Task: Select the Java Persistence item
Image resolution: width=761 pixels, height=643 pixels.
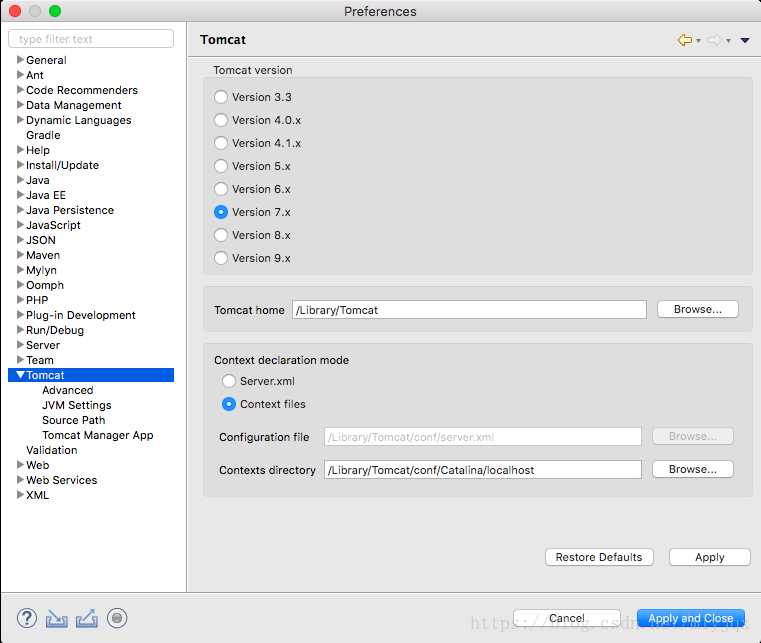Action: pyautogui.click(x=70, y=210)
